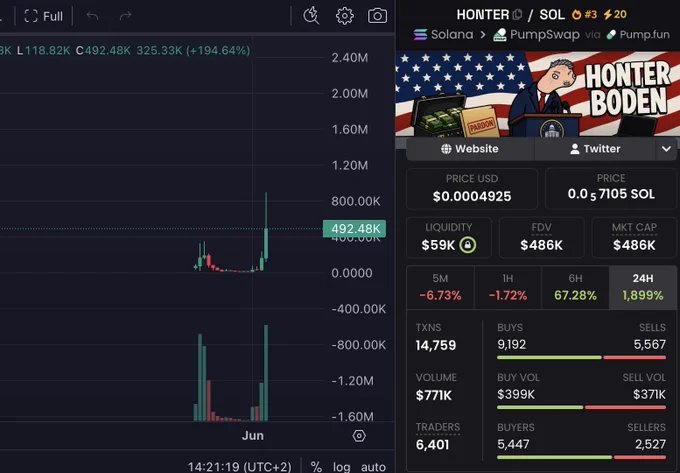Screen dimensions: 680x473
Task: Click the BUYERS 5,447 value
Action: (x=513, y=444)
